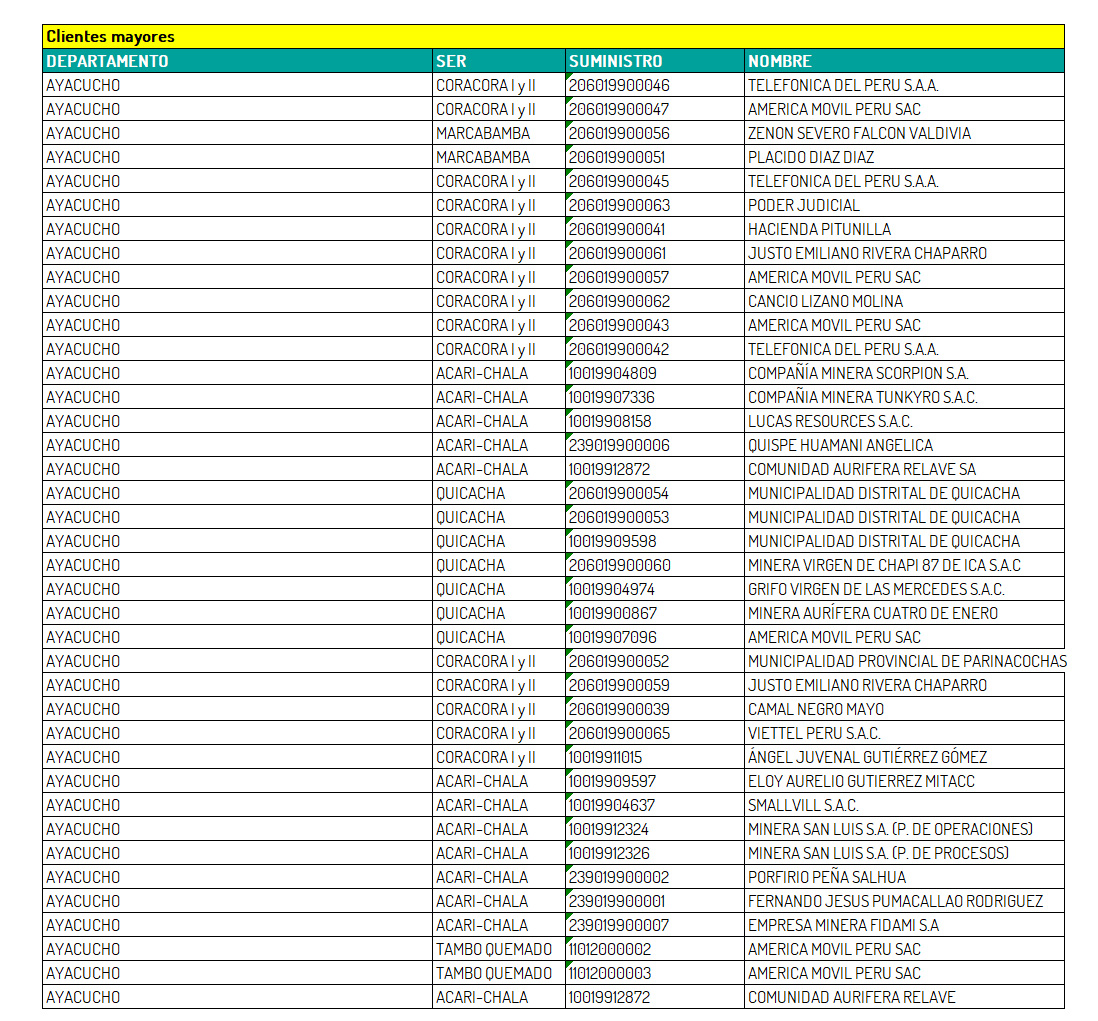Click MINERA AURÍFERA CUATRO DE ENERO cell
Viewport: 1098px width, 1021px height.
[x=904, y=613]
